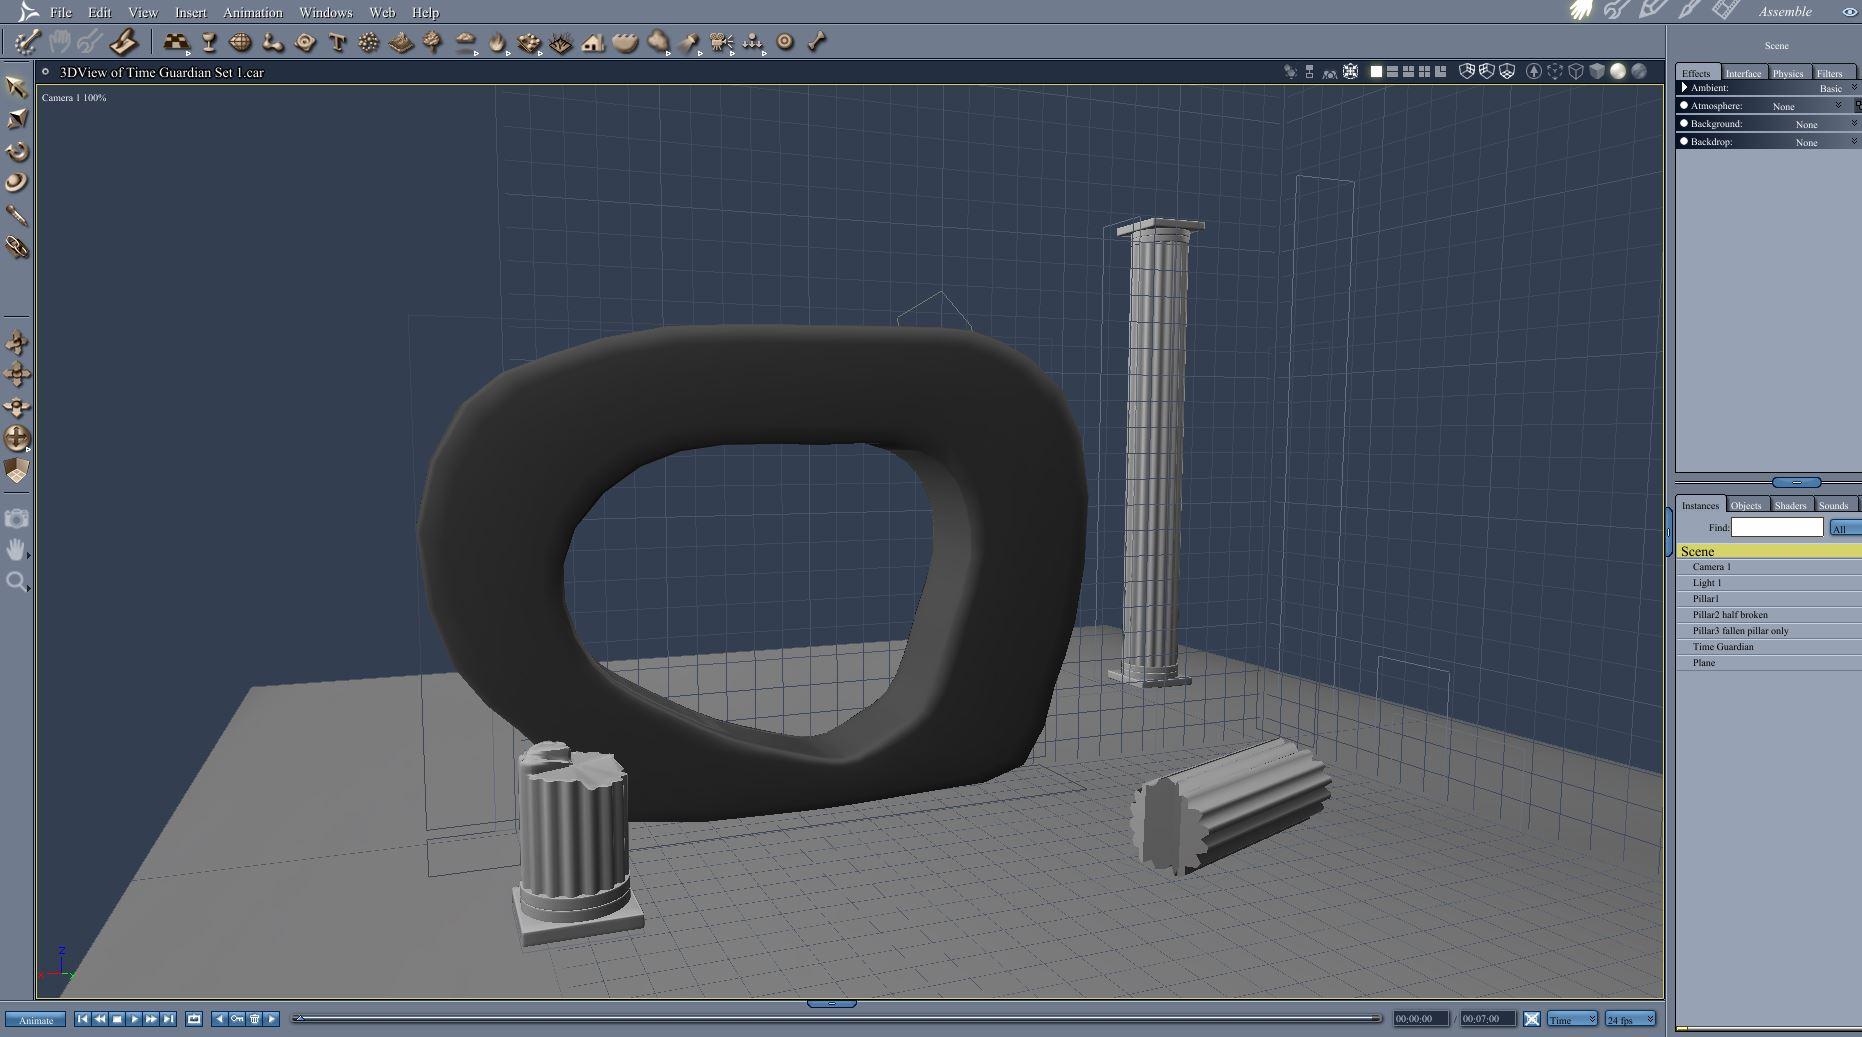The height and width of the screenshot is (1037, 1862).
Task: Toggle the interface visibility eye icon
Action: click(x=1849, y=12)
